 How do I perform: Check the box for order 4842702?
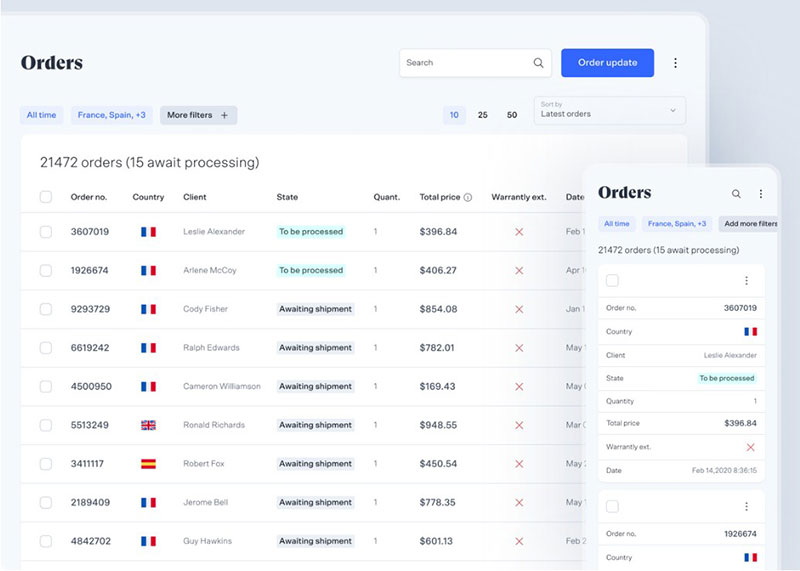click(x=46, y=541)
